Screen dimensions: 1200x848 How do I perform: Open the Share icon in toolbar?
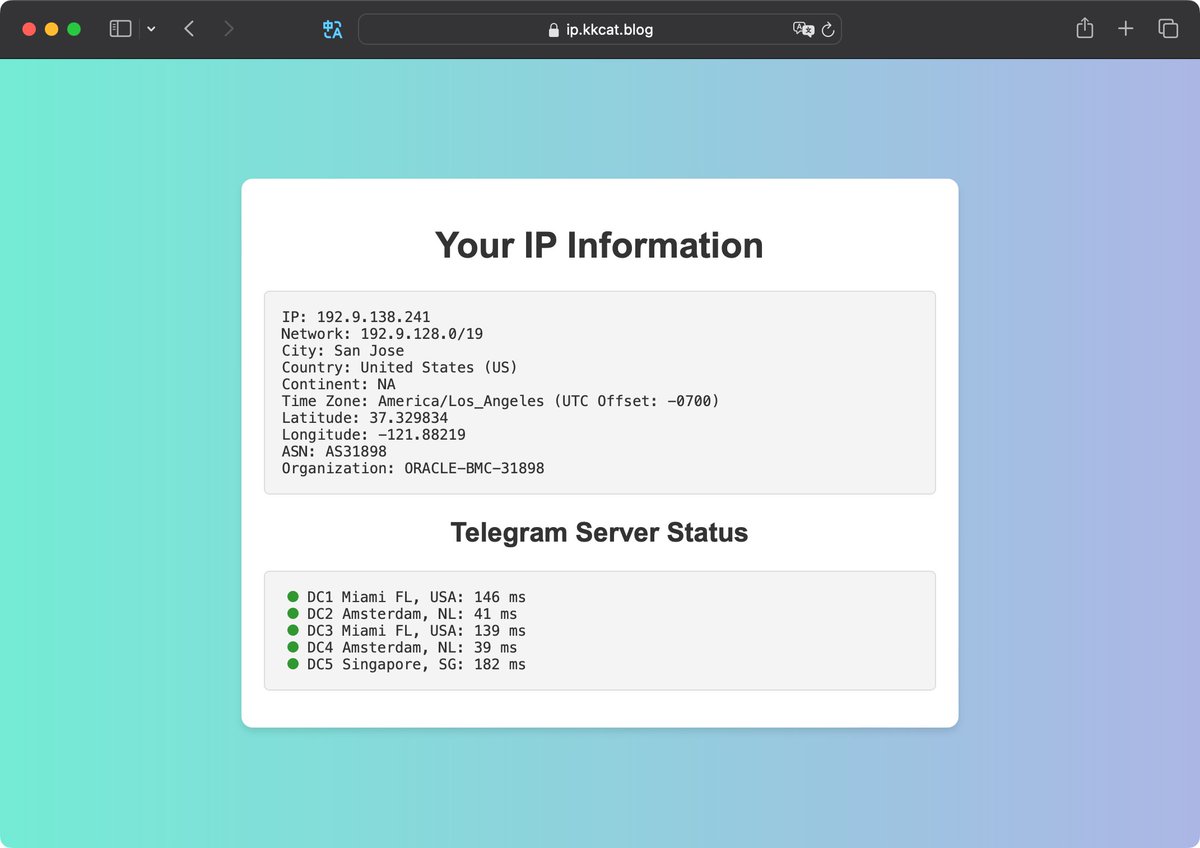pyautogui.click(x=1085, y=29)
